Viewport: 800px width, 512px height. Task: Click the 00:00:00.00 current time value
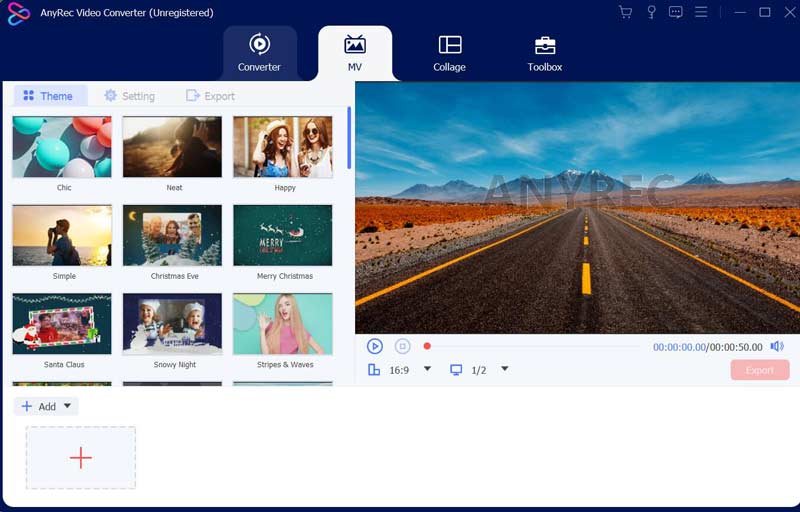[x=679, y=347]
